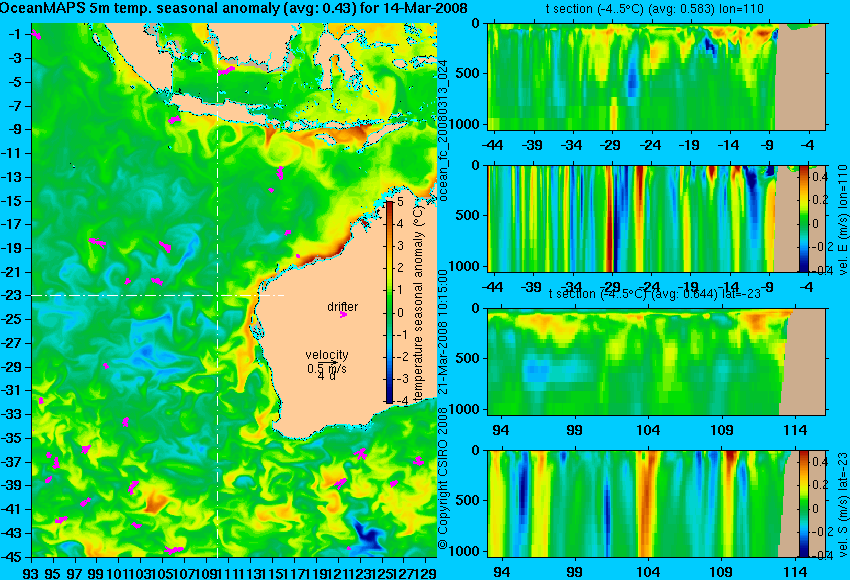Click the magenta drifter marker in the legend
This screenshot has height=580, width=850.
343,314
